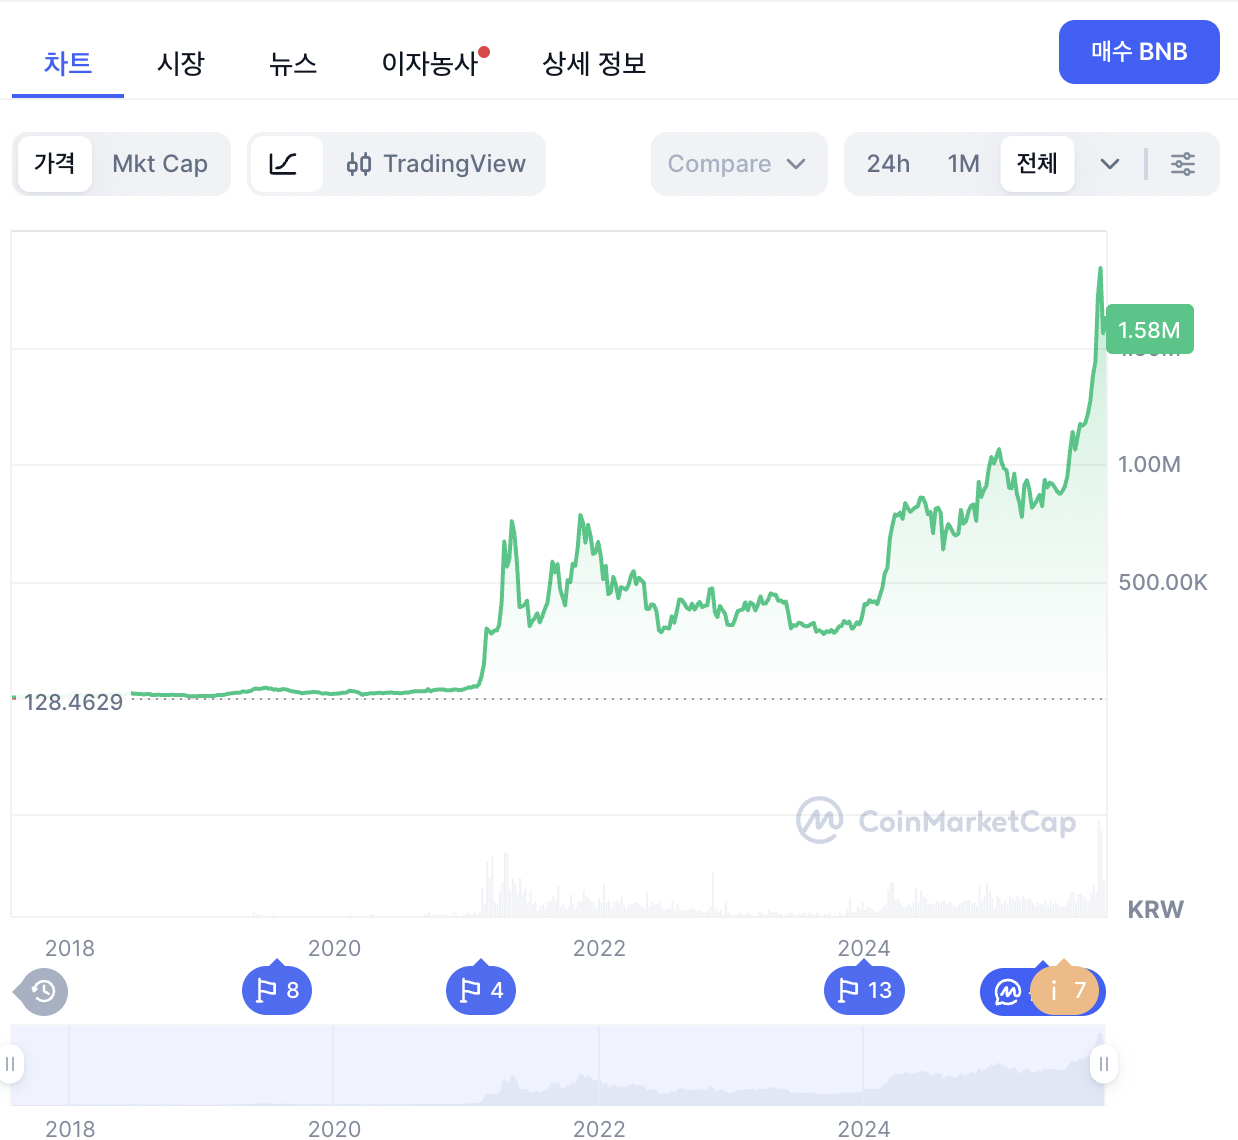The height and width of the screenshot is (1140, 1238).
Task: Switch the chart to Mkt Cap view
Action: click(161, 163)
